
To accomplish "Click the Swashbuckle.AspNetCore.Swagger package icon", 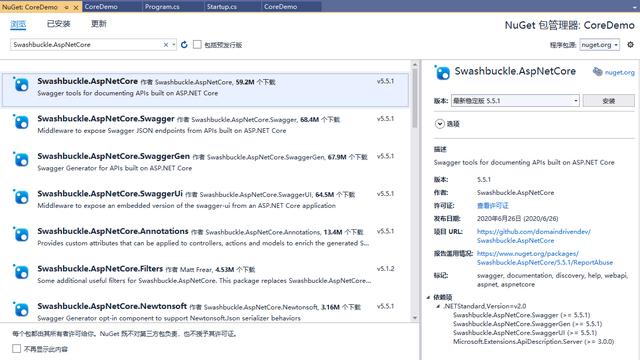I will click(x=21, y=122).
